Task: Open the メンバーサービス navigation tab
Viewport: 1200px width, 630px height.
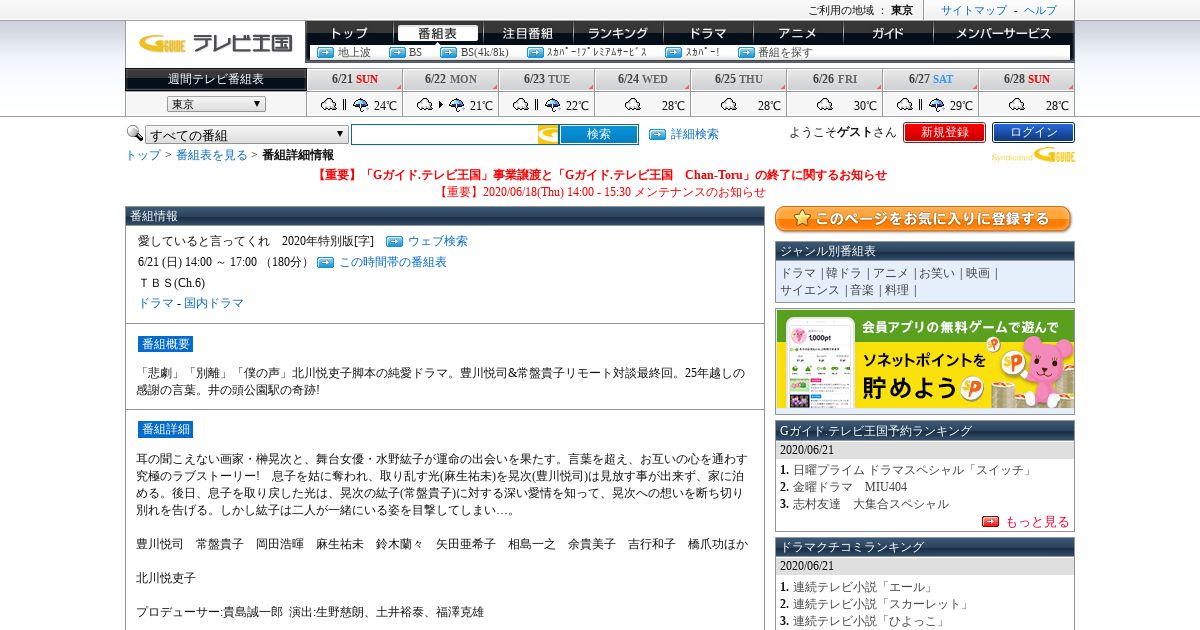Action: pyautogui.click(x=1003, y=33)
